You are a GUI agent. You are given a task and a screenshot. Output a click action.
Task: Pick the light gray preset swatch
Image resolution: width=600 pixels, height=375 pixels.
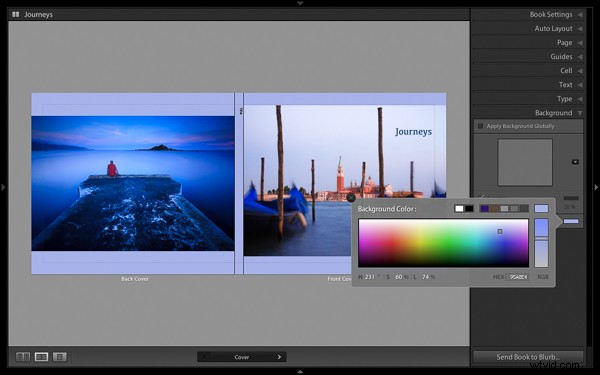pyautogui.click(x=504, y=209)
